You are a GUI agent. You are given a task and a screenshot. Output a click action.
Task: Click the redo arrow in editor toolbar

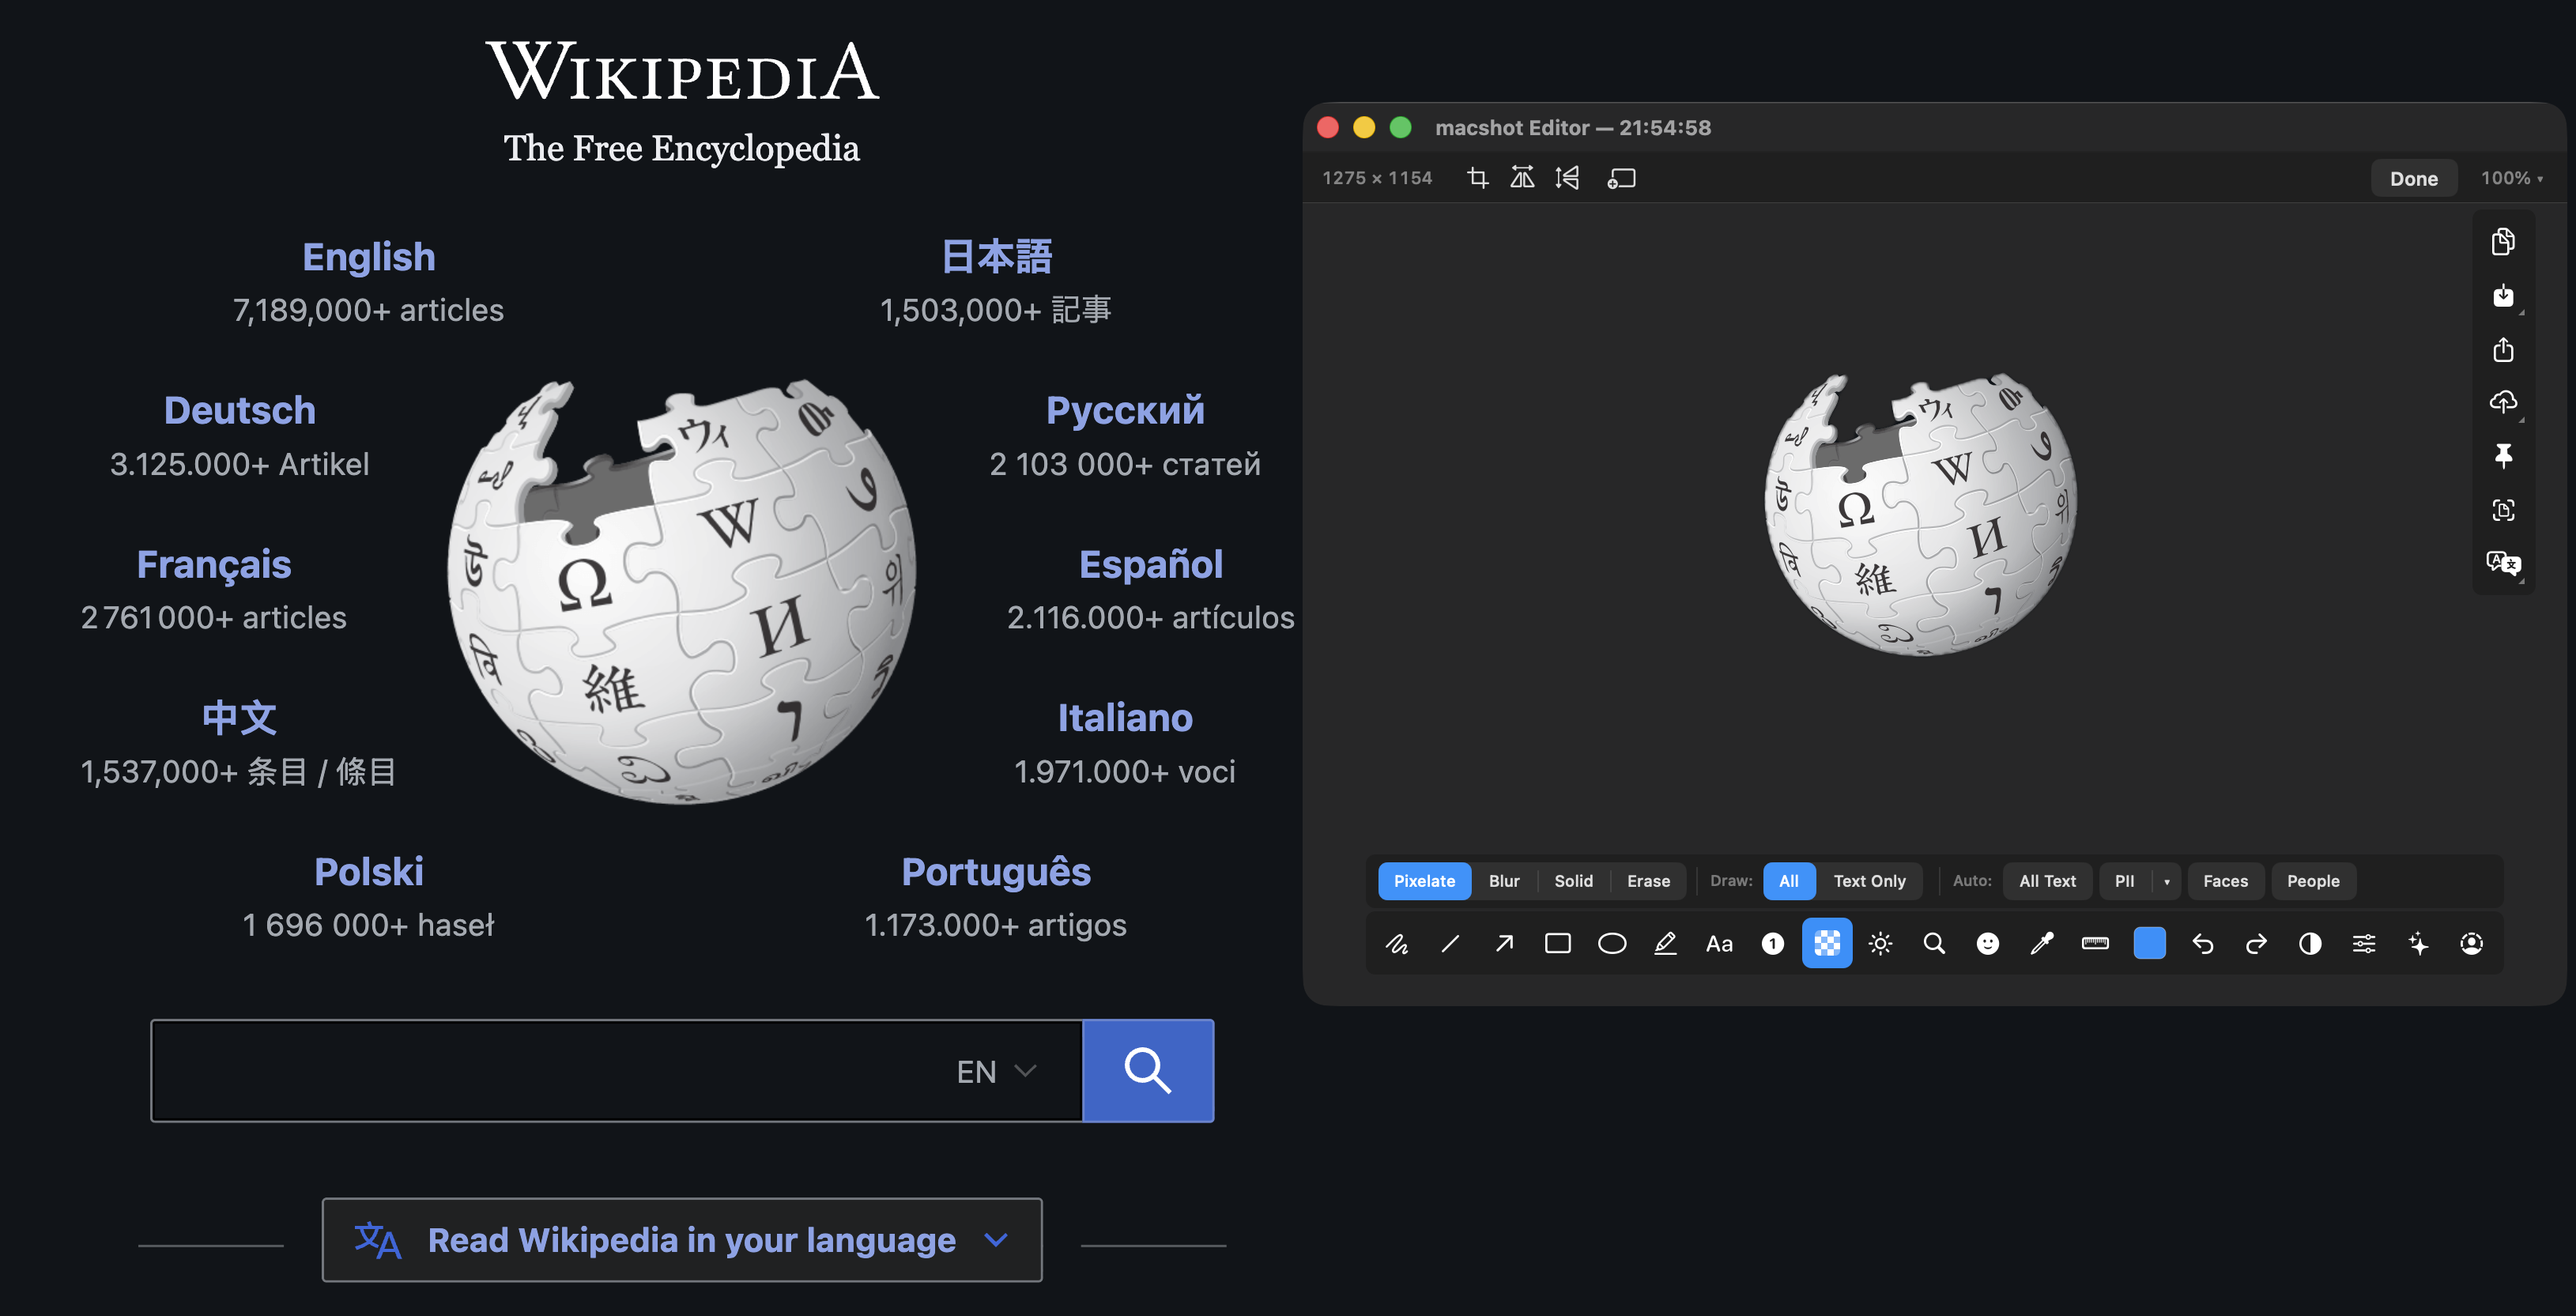pyautogui.click(x=2256, y=944)
